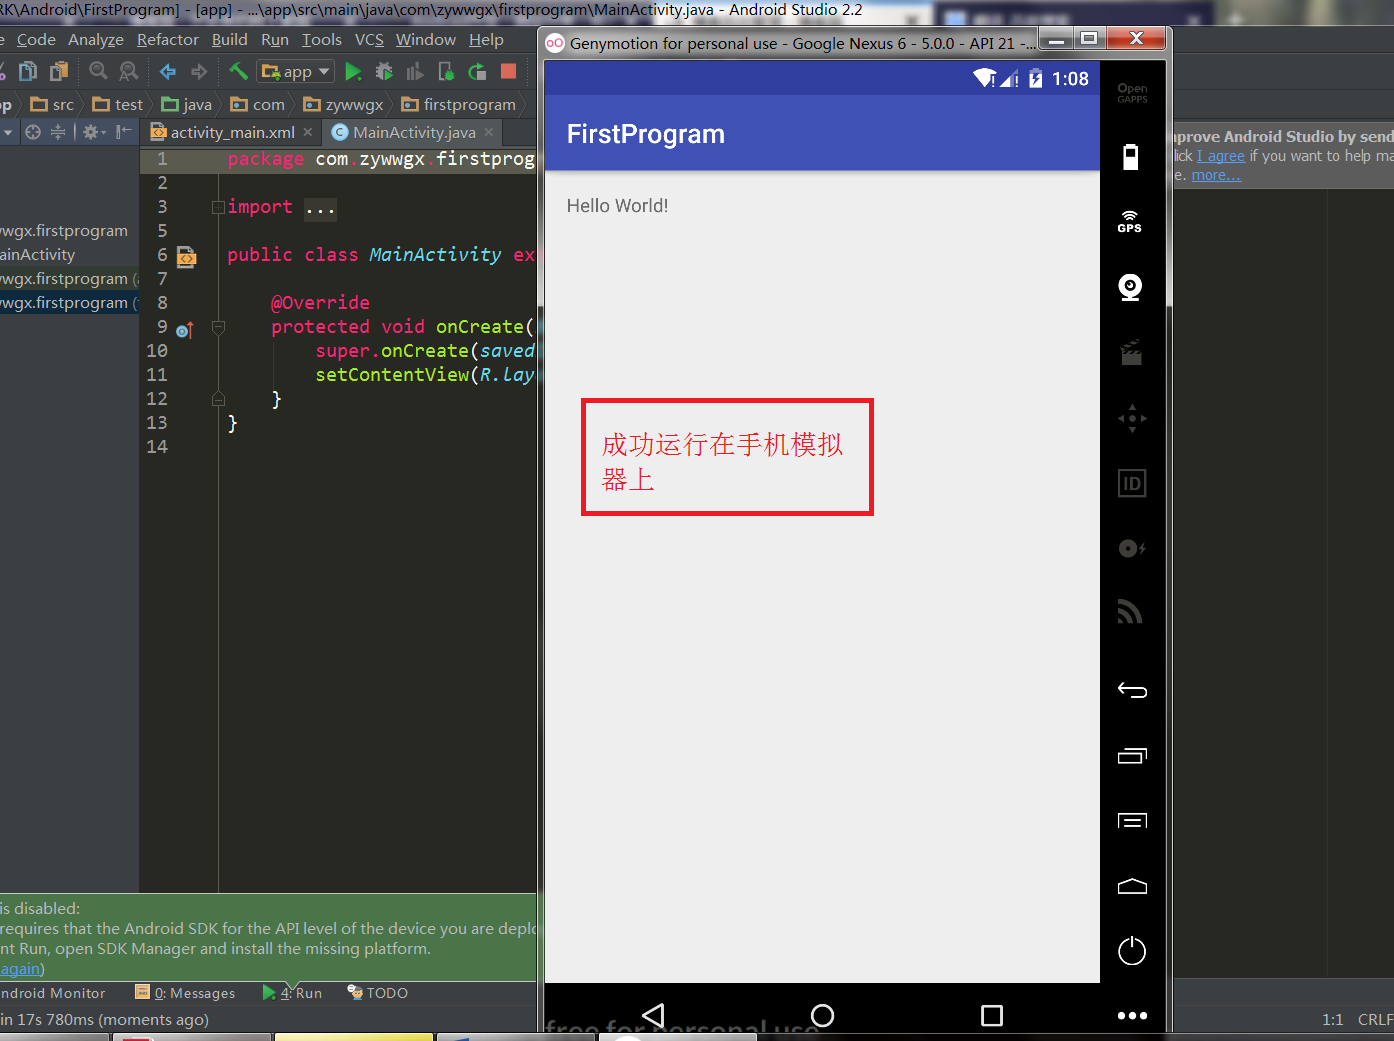Open project panel settings gear dropdown
This screenshot has width=1394, height=1041.
point(94,132)
